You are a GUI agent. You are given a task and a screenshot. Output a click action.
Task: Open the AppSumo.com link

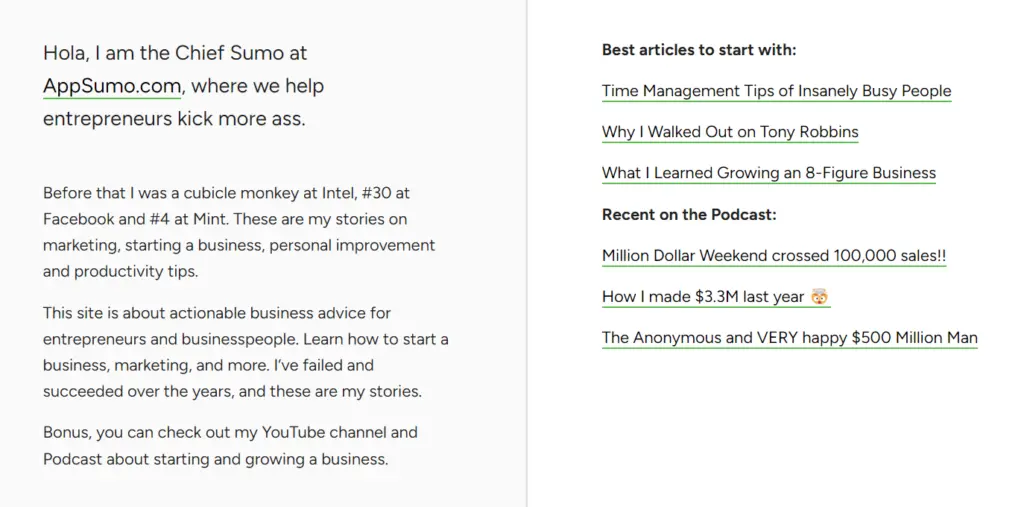coord(111,86)
